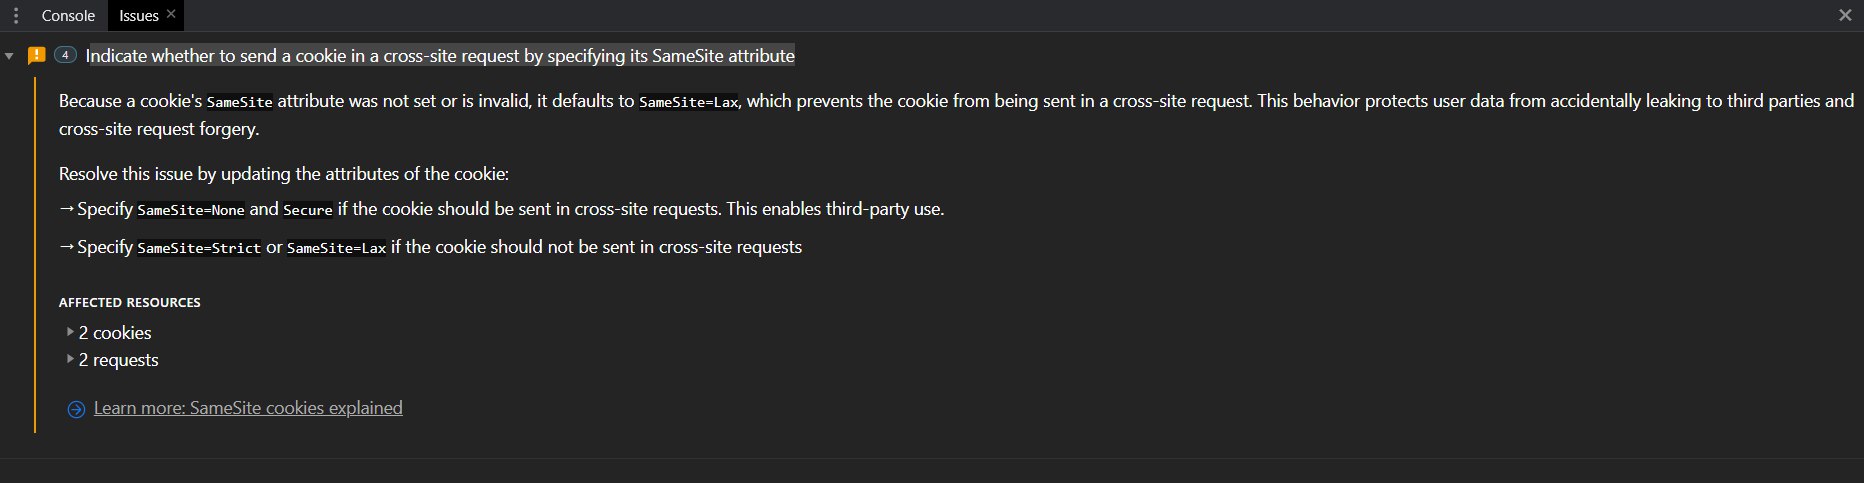Expand the 2 cookies disclosure triangle
The width and height of the screenshot is (1864, 483).
(70, 331)
